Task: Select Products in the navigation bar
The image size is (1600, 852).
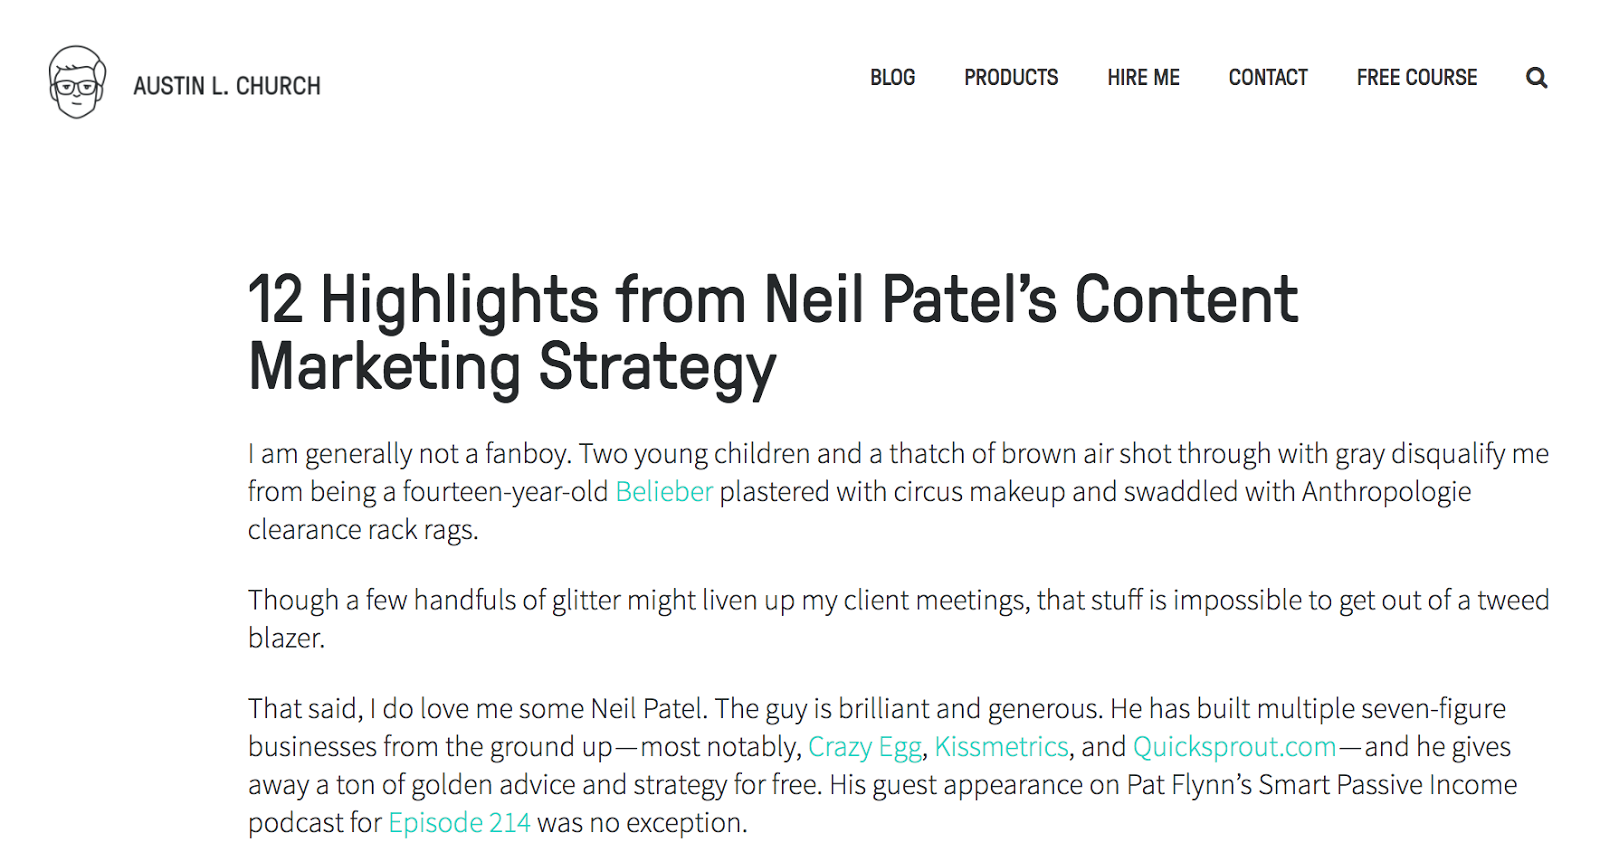Action: tap(1011, 78)
